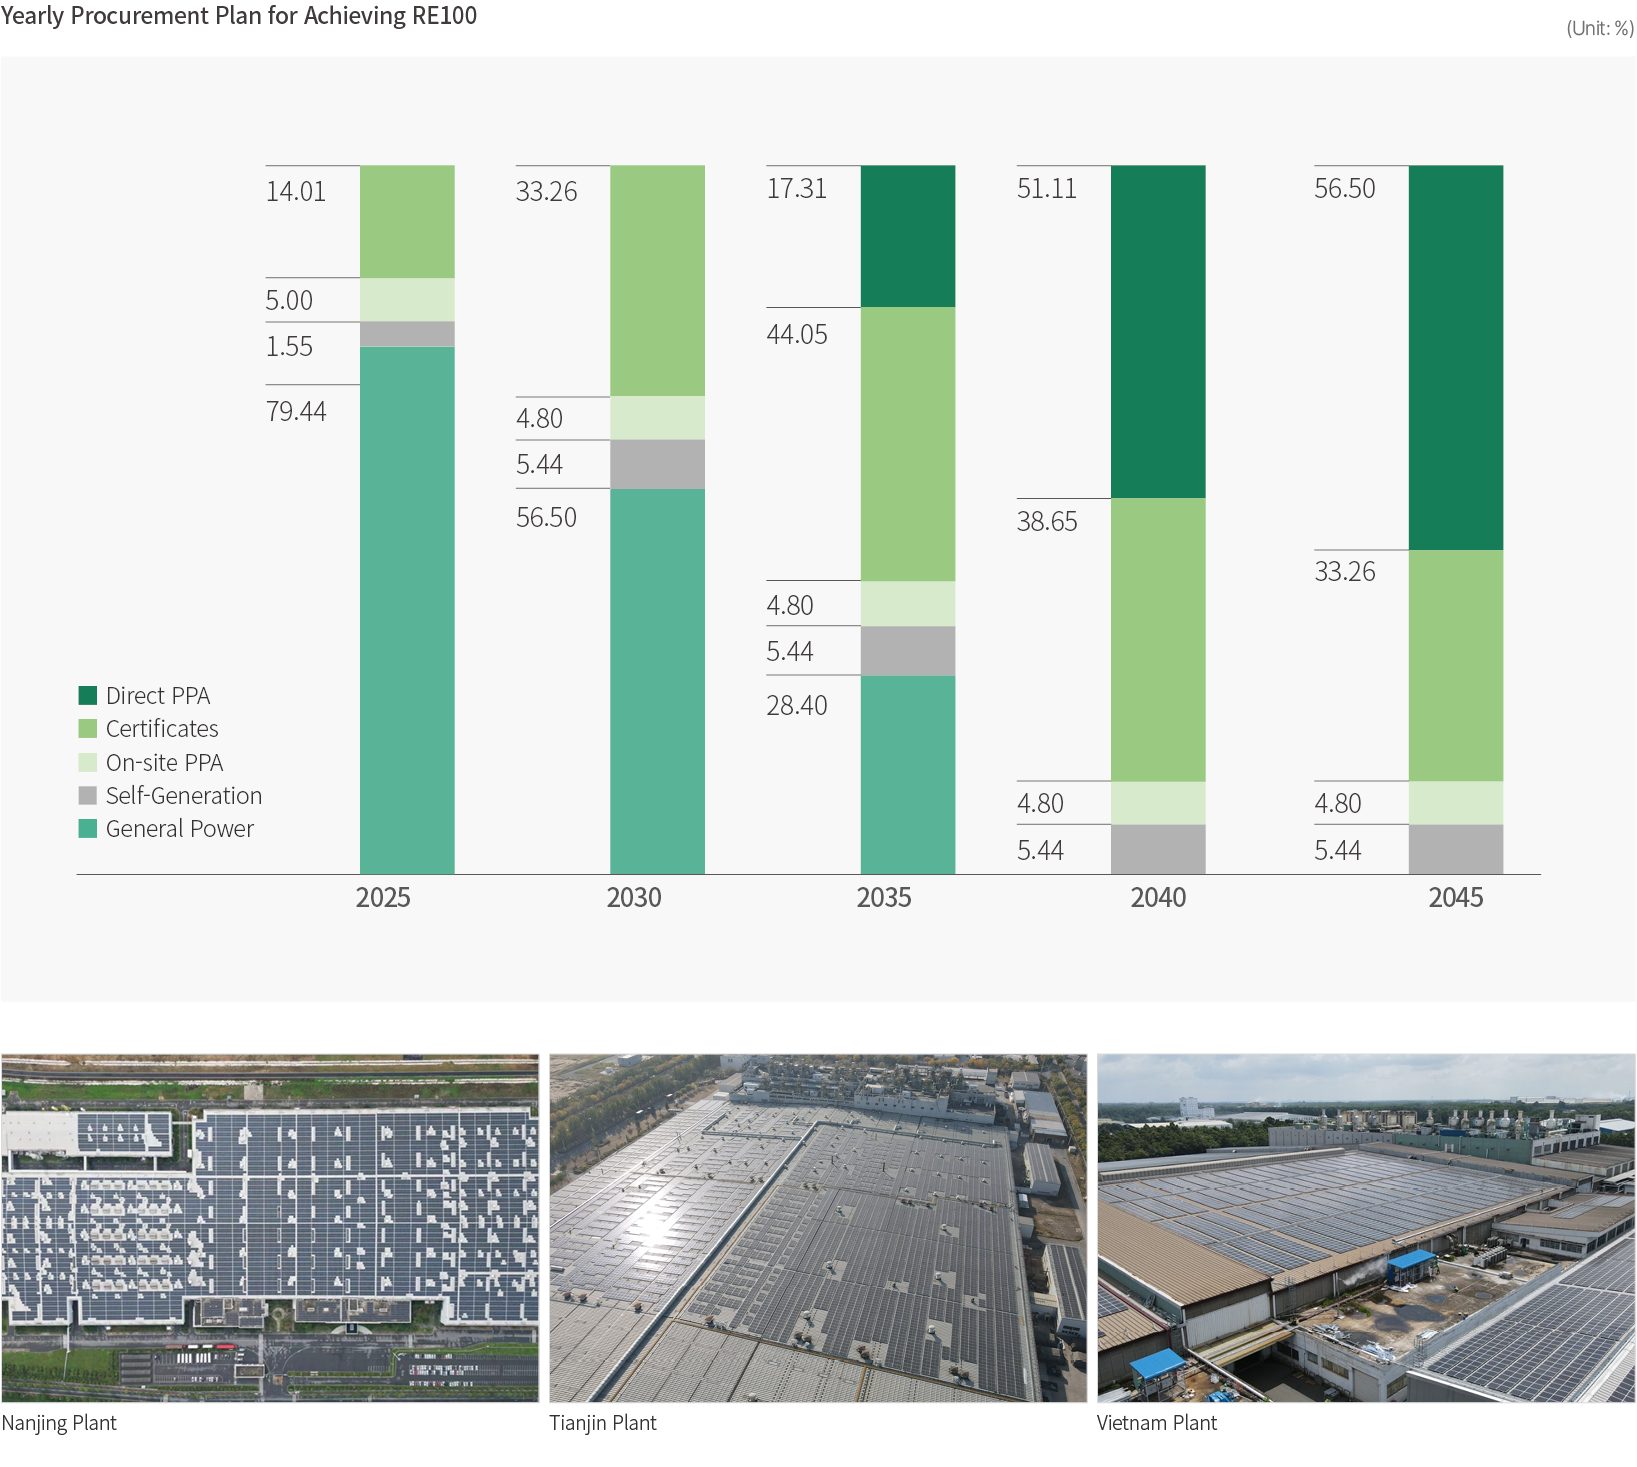Click the Certificates segment of the 2030 bar
The image size is (1637, 1467).
657,281
